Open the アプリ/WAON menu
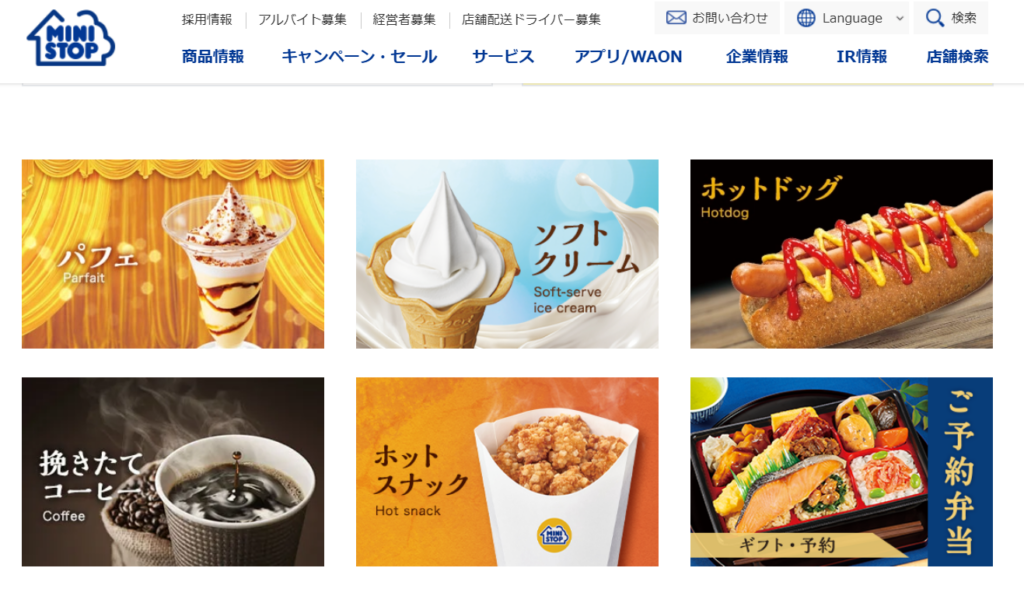 tap(628, 57)
